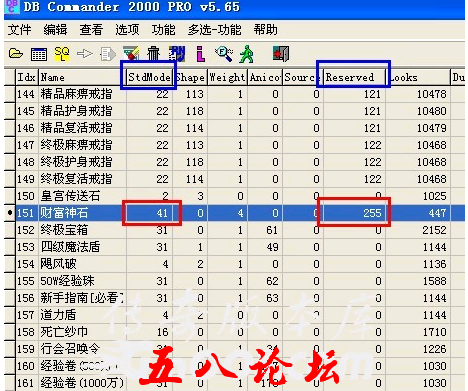Screen dimensions: 468x391
Task: Select the name cell 终极复活戒指
Action: point(82,179)
